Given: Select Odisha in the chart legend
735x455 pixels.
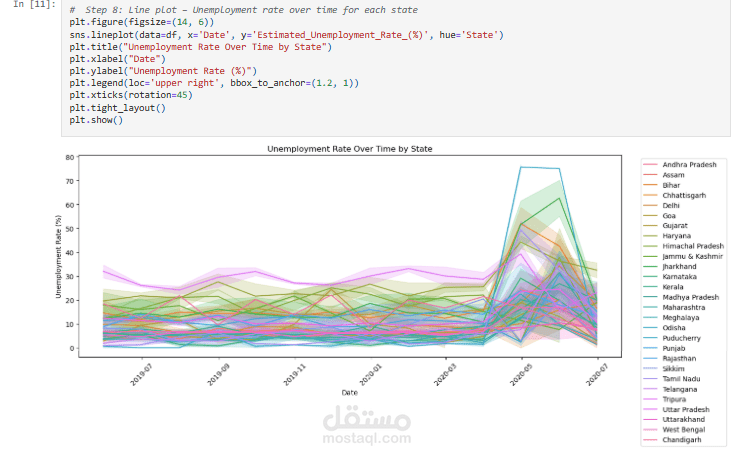Looking at the screenshot, I should coord(674,328).
